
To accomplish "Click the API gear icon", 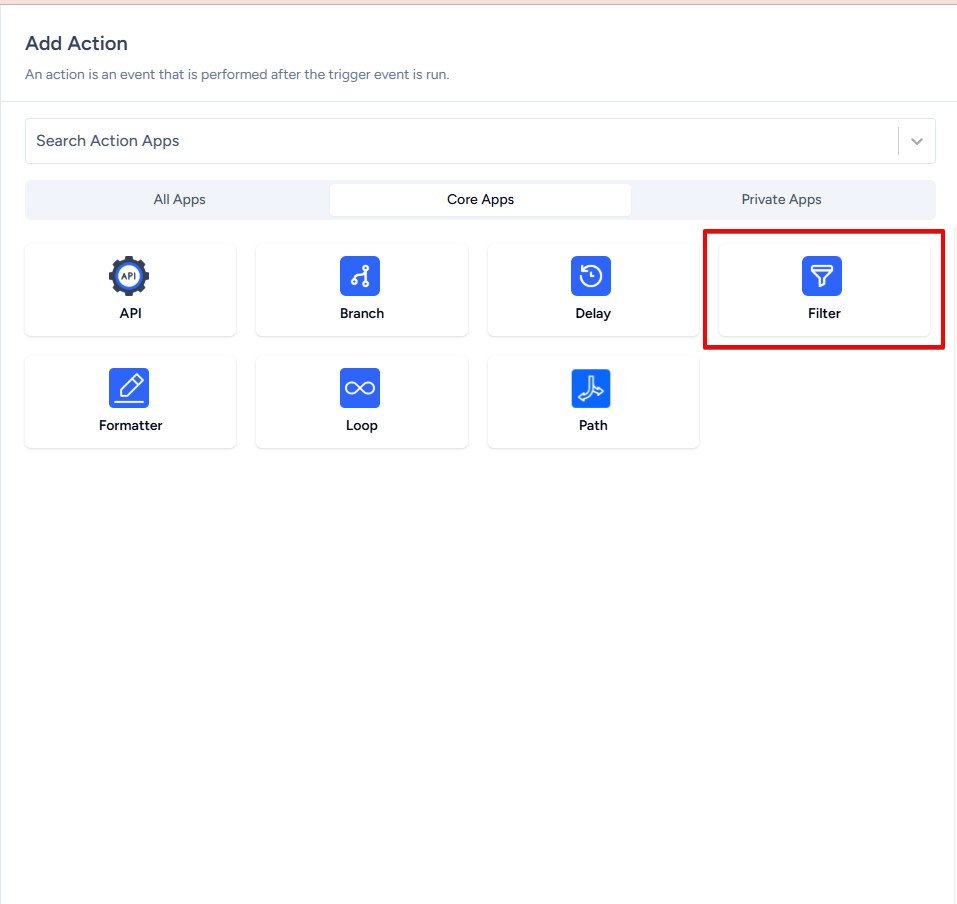I will pyautogui.click(x=129, y=276).
